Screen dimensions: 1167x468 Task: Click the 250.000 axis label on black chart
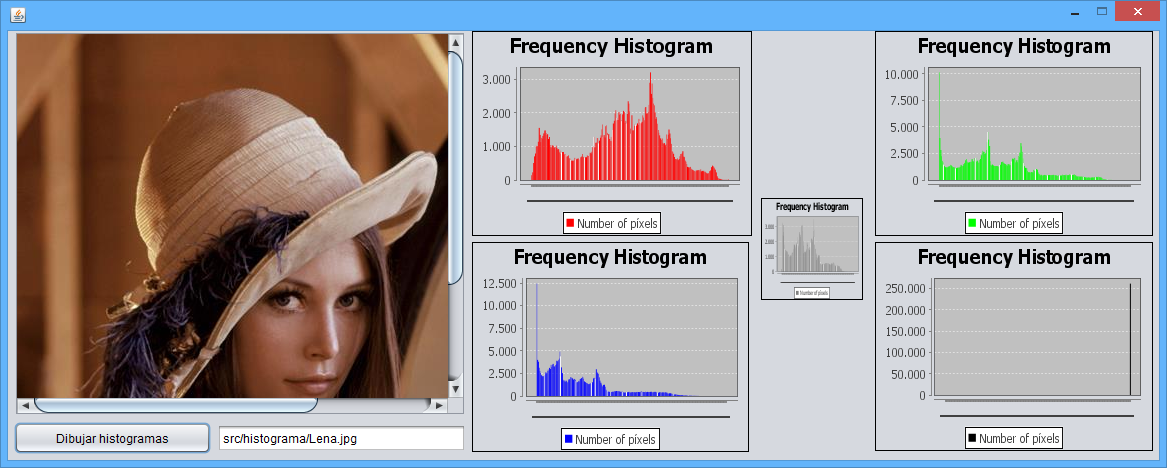click(905, 289)
